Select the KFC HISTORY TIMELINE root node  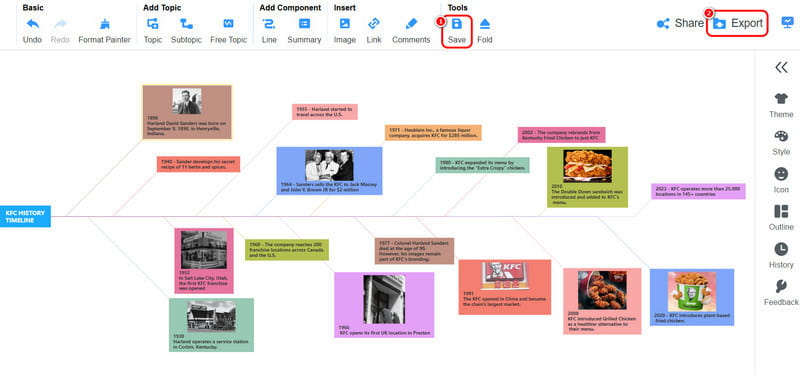tap(25, 216)
